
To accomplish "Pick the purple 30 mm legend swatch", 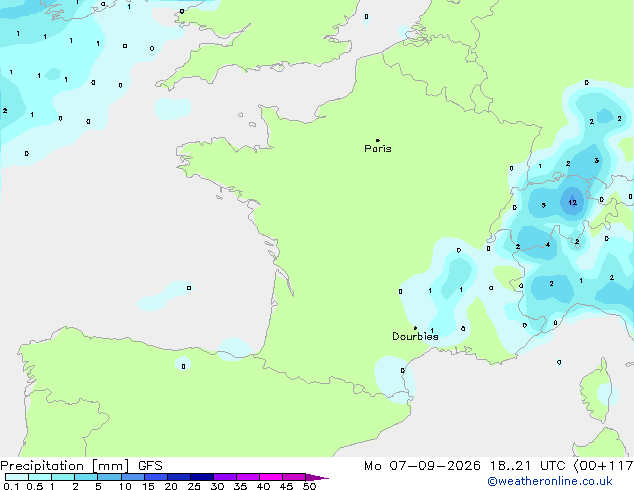I will [x=225, y=477].
